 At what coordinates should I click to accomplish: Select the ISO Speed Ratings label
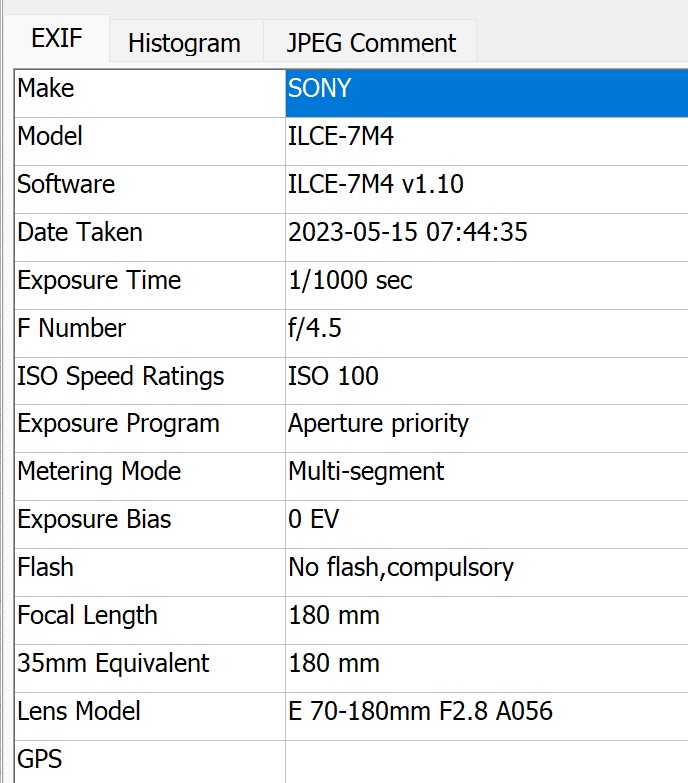[x=121, y=376]
